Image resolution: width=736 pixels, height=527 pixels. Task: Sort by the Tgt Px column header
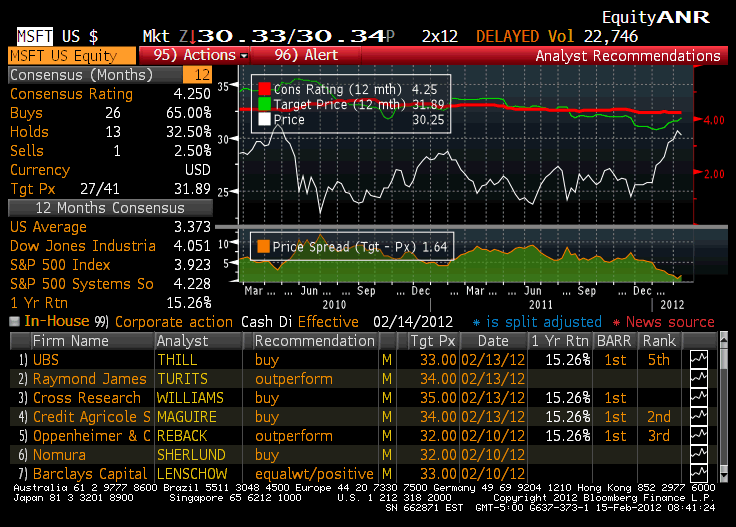434,341
